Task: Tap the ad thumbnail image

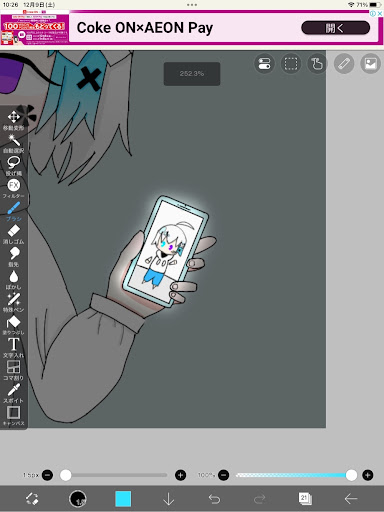Action: [35, 28]
